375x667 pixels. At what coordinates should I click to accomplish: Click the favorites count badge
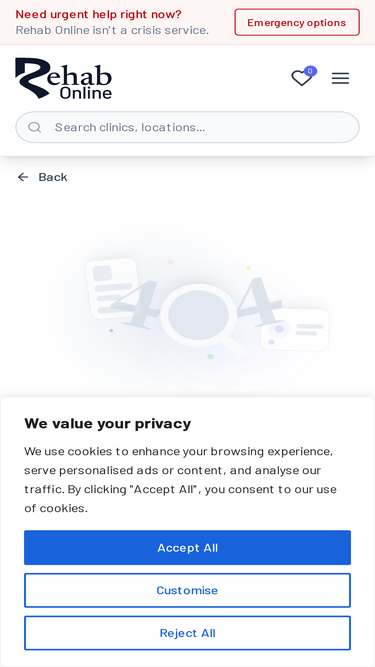click(x=310, y=71)
